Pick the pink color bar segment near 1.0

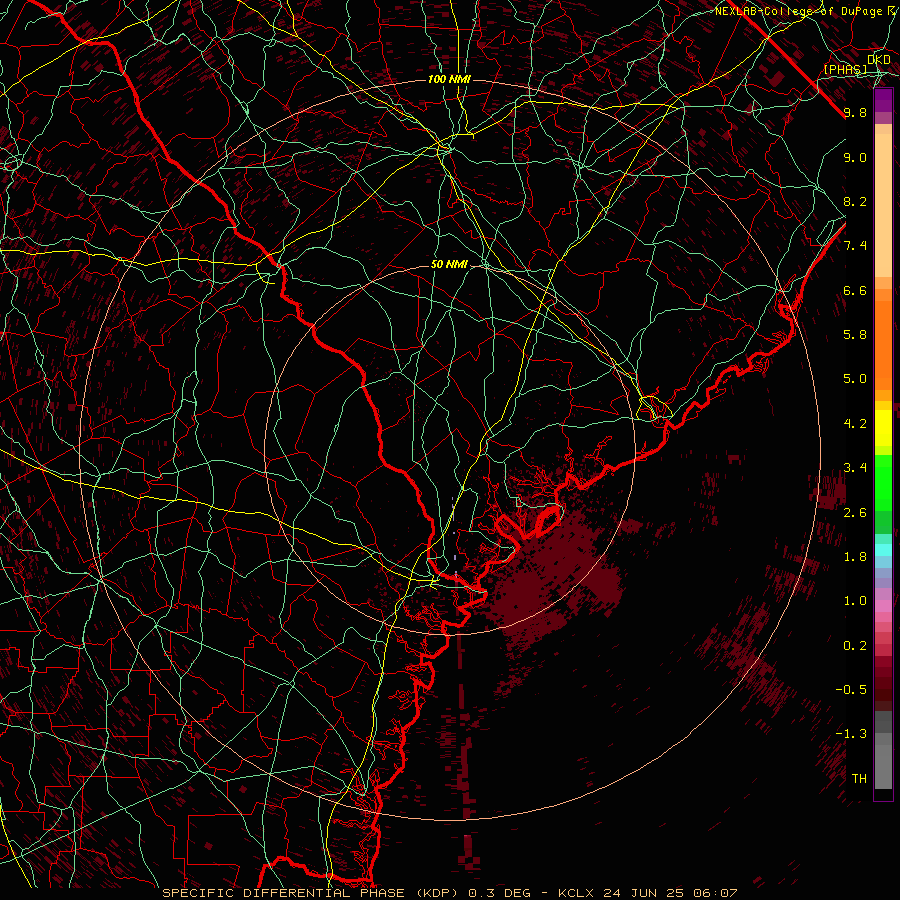(x=883, y=606)
